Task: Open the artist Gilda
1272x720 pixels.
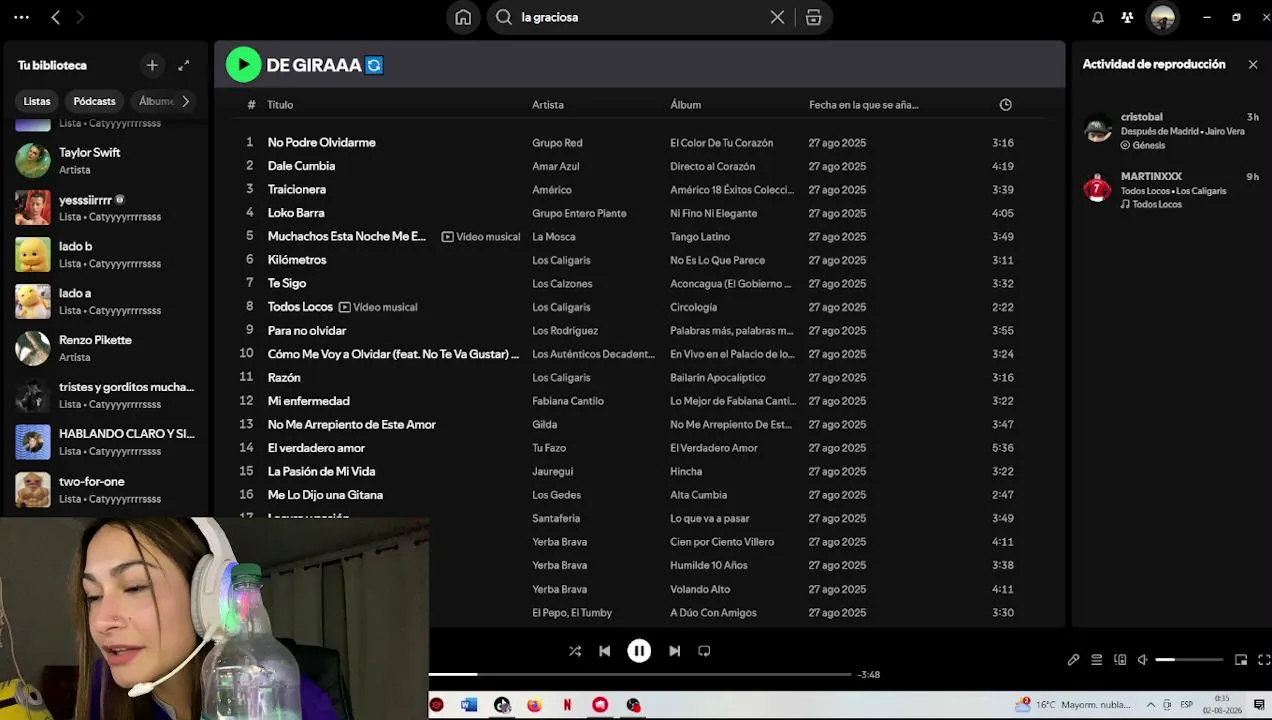Action: tap(545, 425)
